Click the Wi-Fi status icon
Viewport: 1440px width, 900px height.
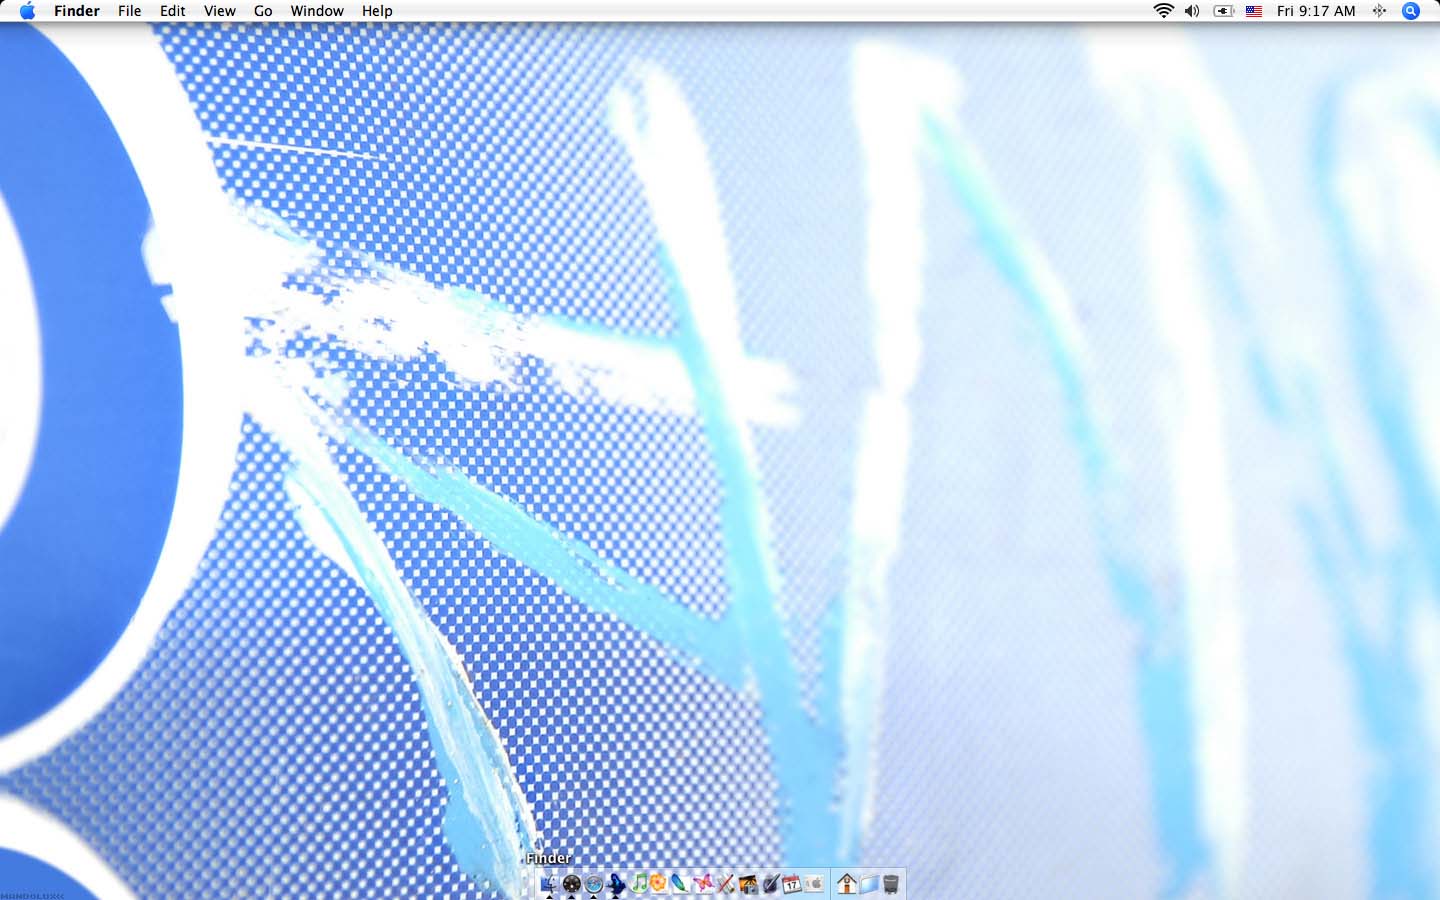point(1163,11)
